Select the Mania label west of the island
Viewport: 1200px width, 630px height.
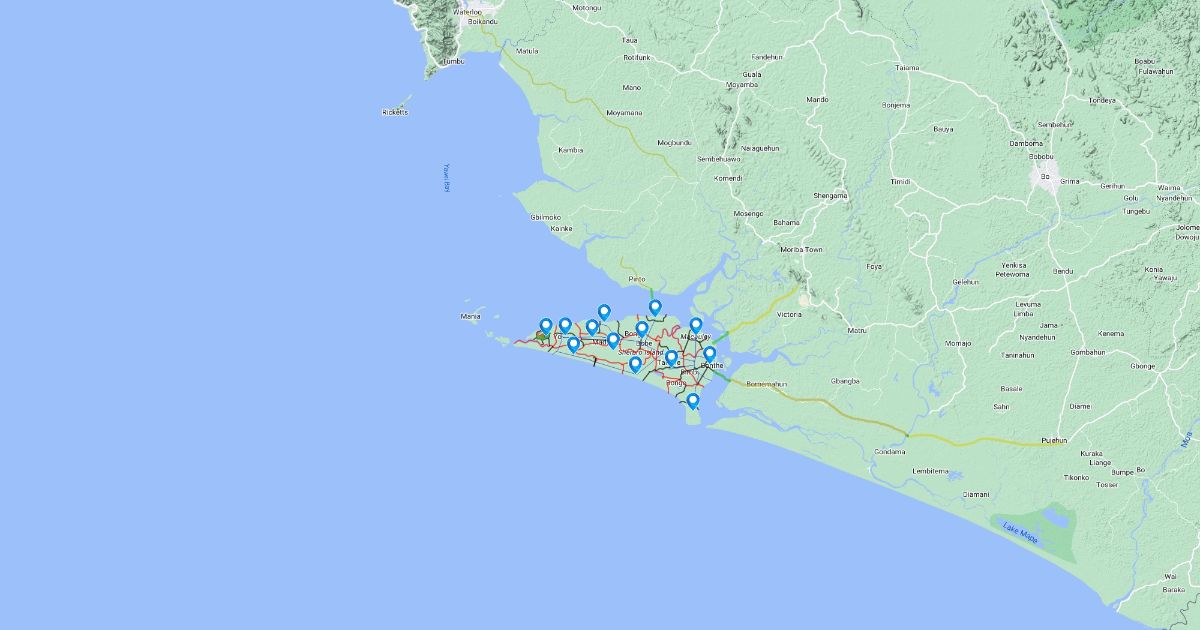click(470, 316)
